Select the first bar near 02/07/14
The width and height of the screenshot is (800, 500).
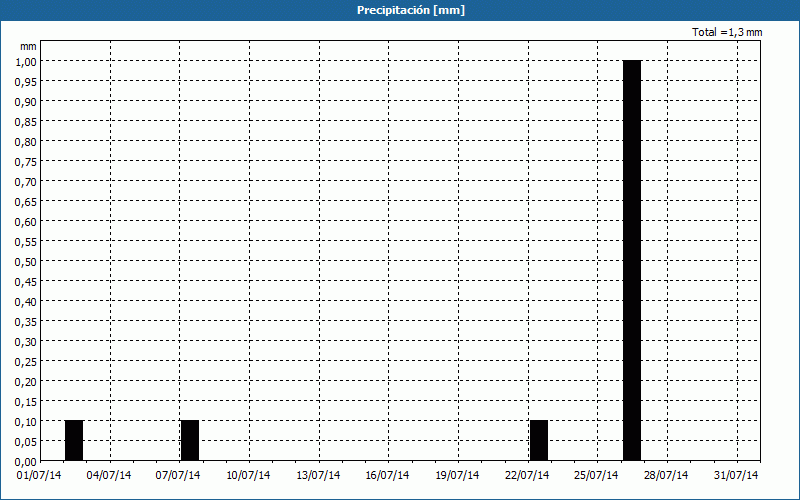tap(74, 440)
